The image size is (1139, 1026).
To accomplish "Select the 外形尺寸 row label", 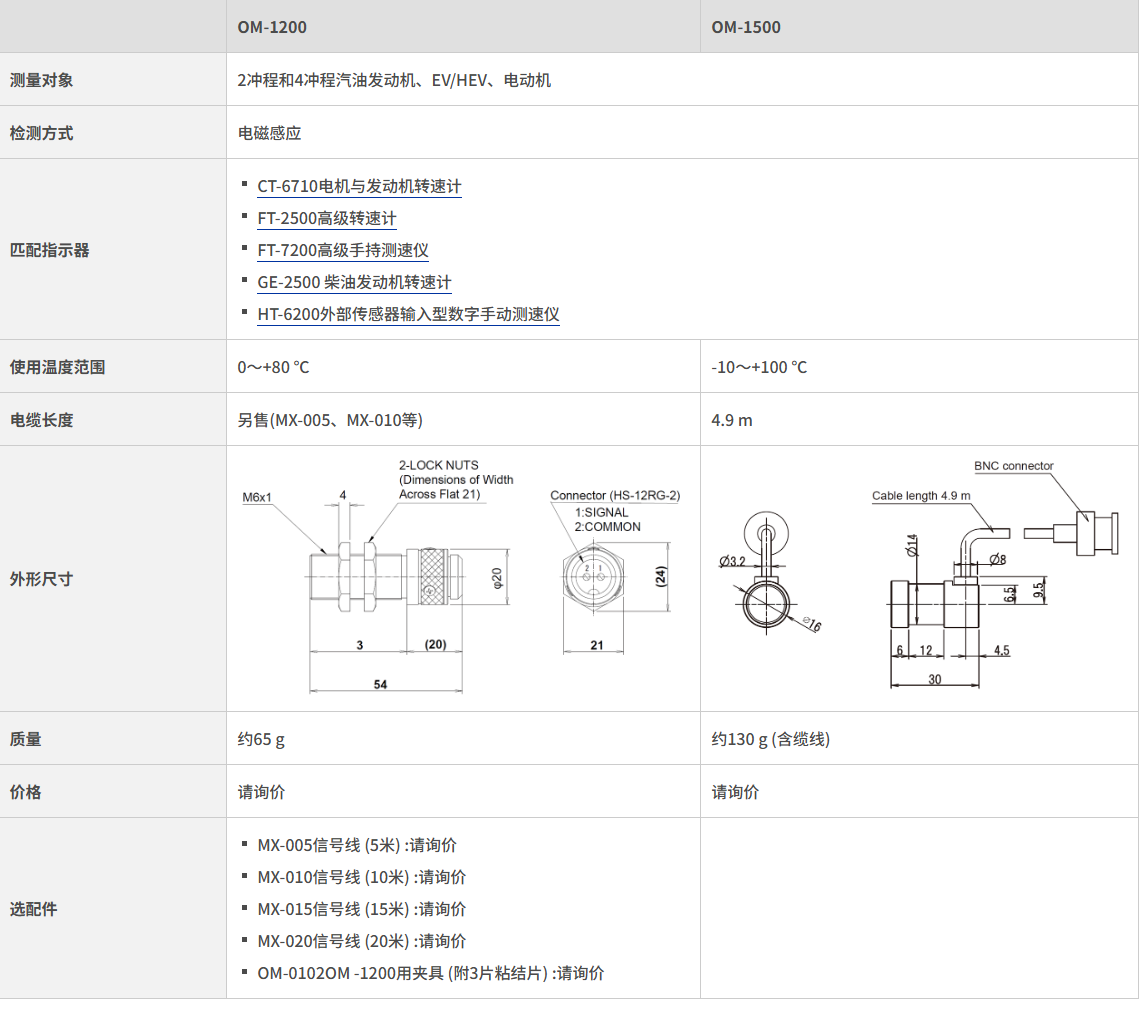I will coord(41,579).
